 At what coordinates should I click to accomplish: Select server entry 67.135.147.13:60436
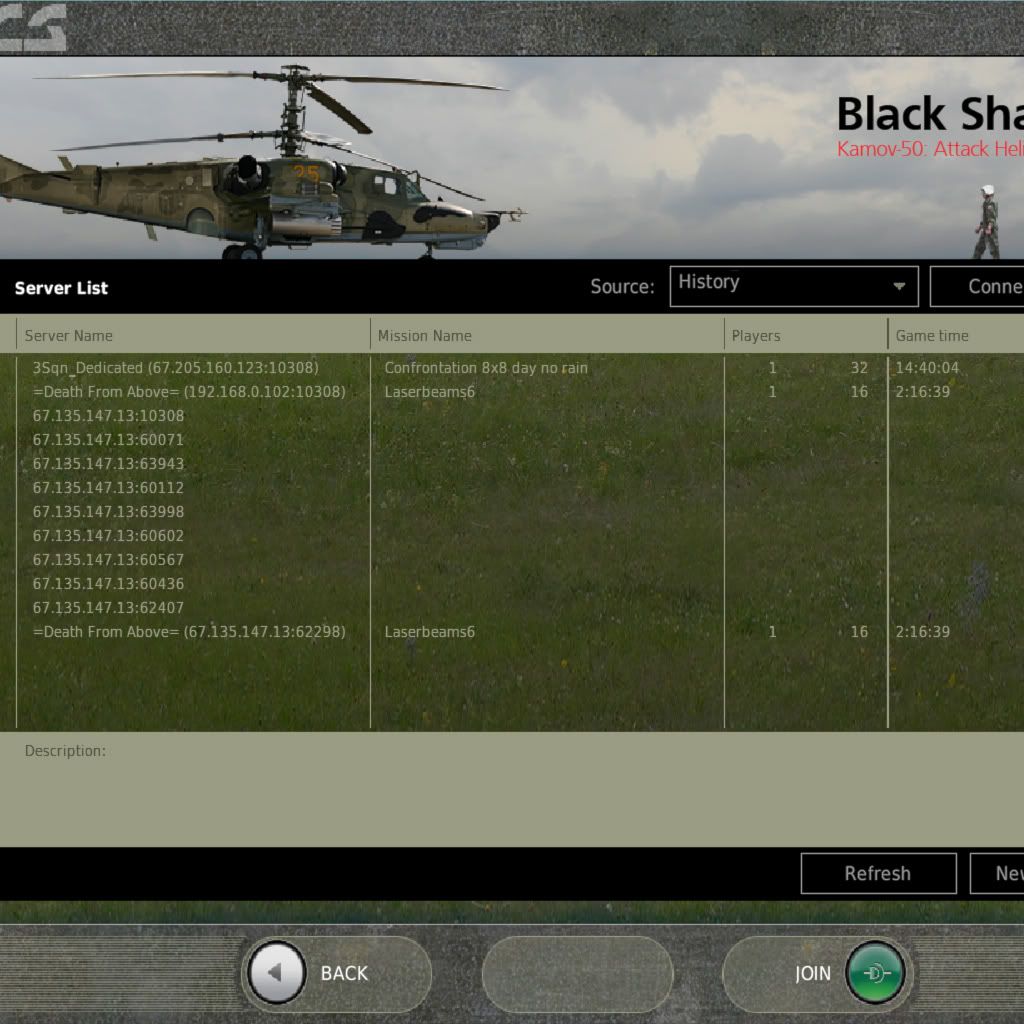click(x=108, y=584)
